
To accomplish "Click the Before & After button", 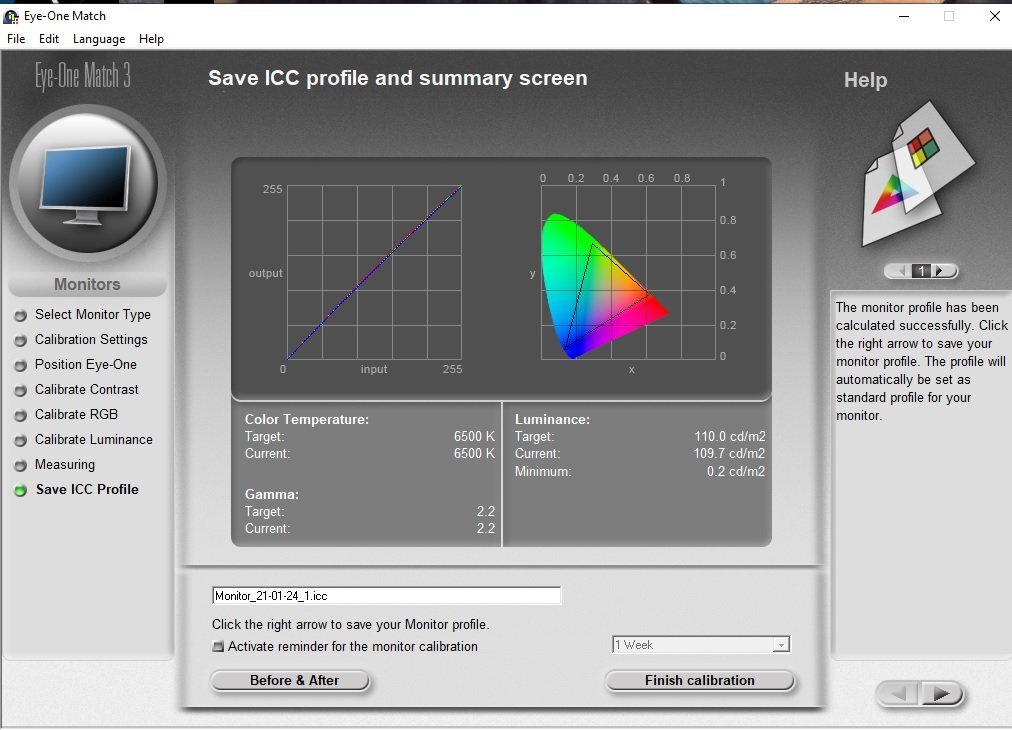I will coord(290,680).
